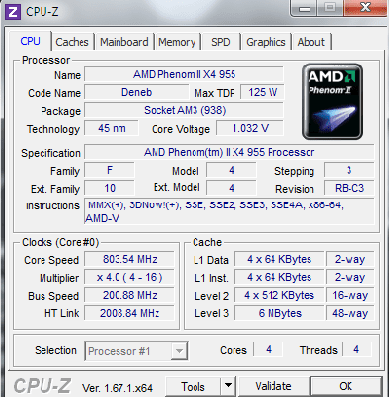Switch to the Mainboard tab
Screen dimensions: 390x398
(124, 42)
